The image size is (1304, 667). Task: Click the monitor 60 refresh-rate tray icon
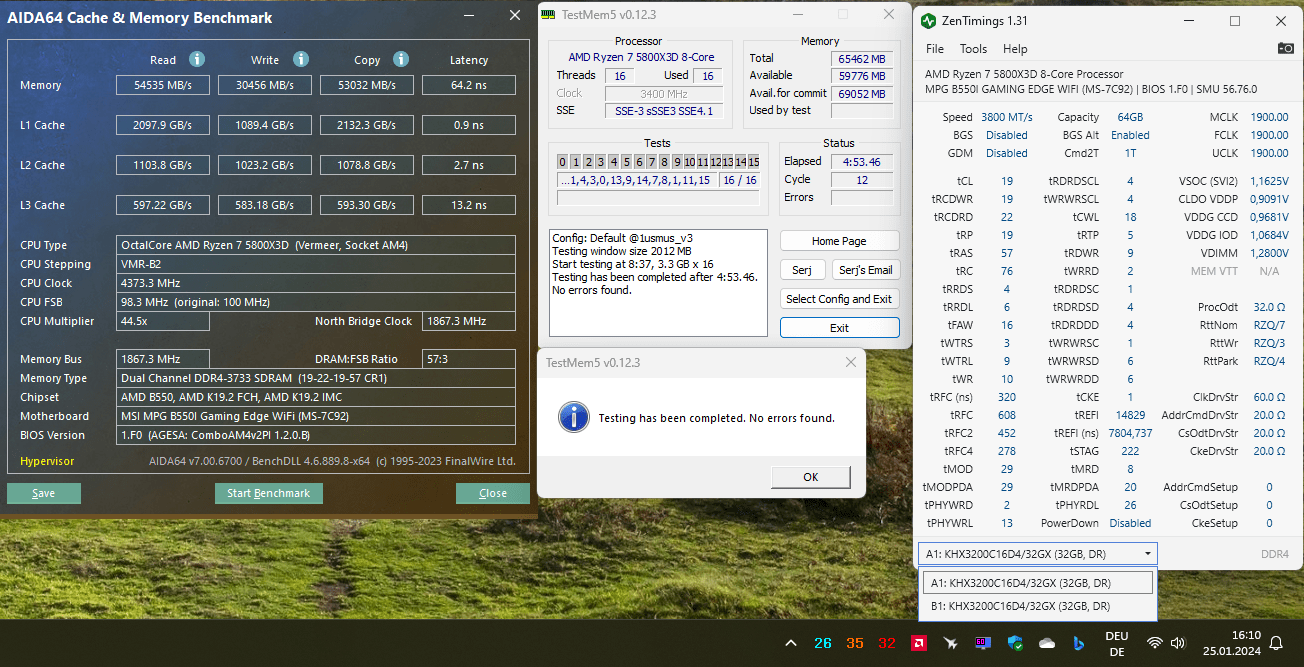[983, 643]
